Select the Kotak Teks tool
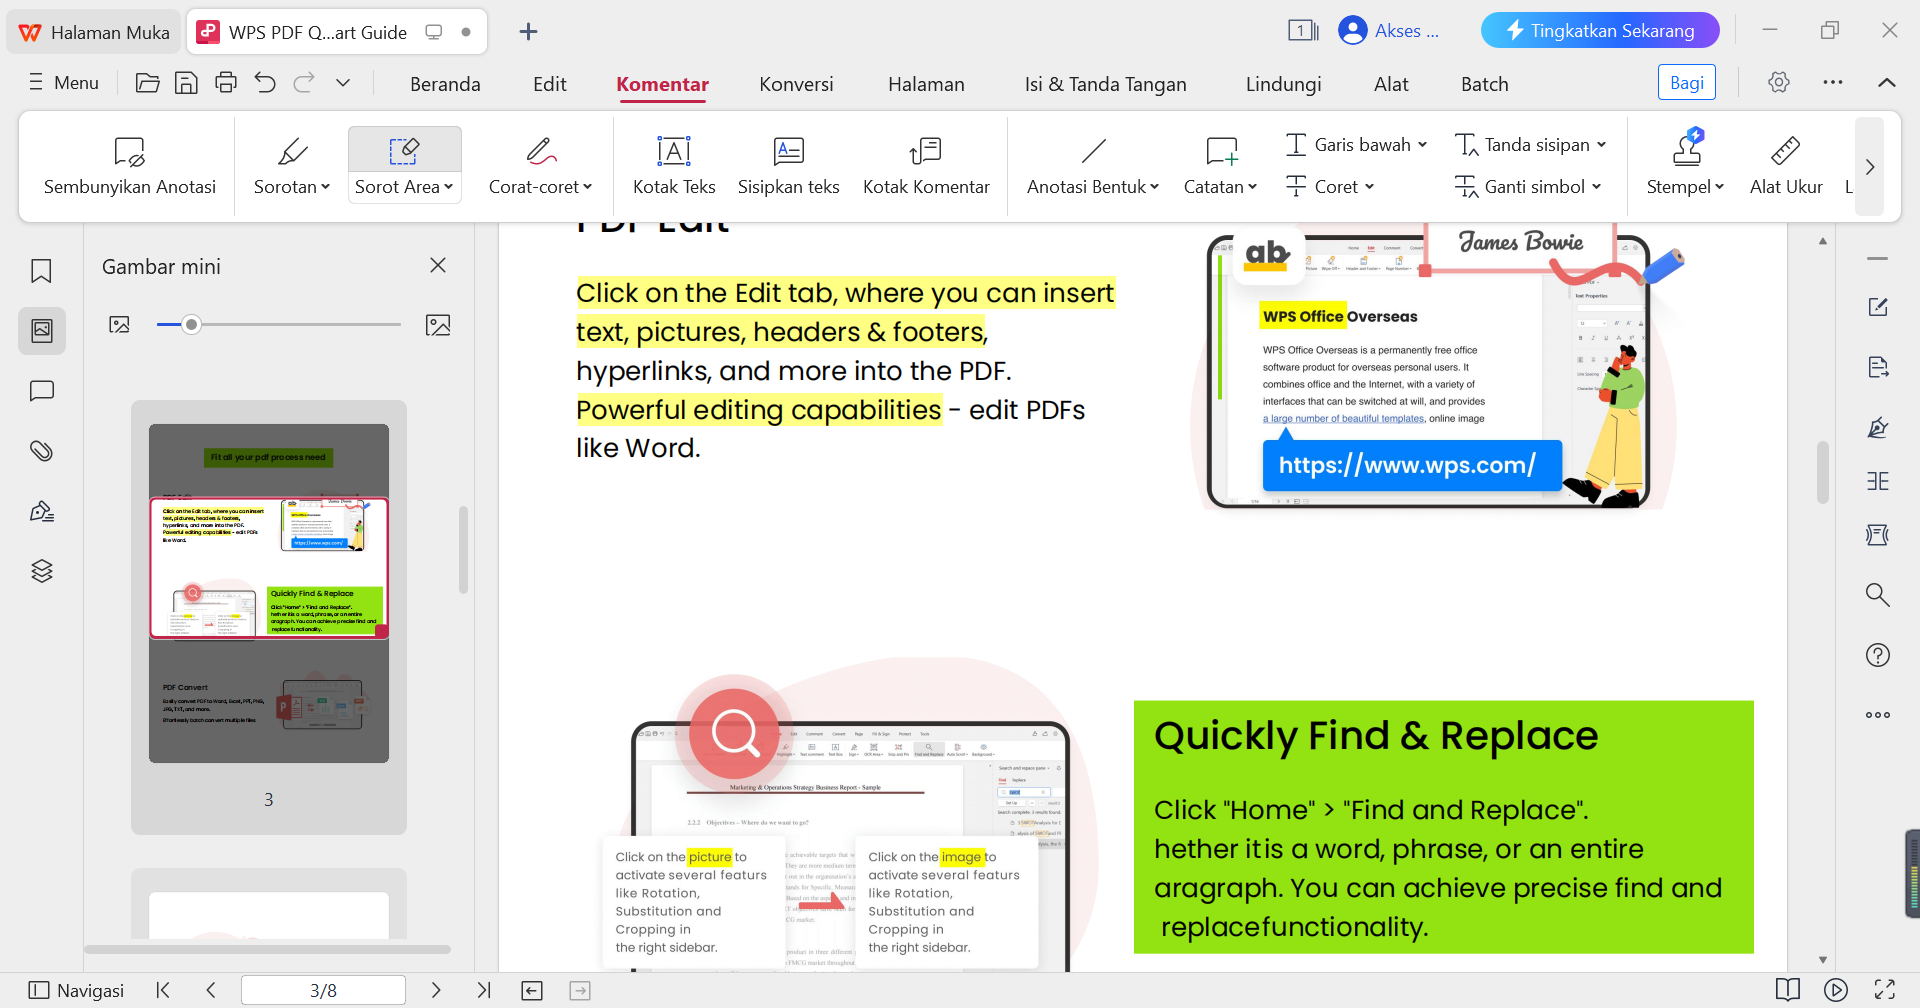The width and height of the screenshot is (1920, 1008). 673,165
